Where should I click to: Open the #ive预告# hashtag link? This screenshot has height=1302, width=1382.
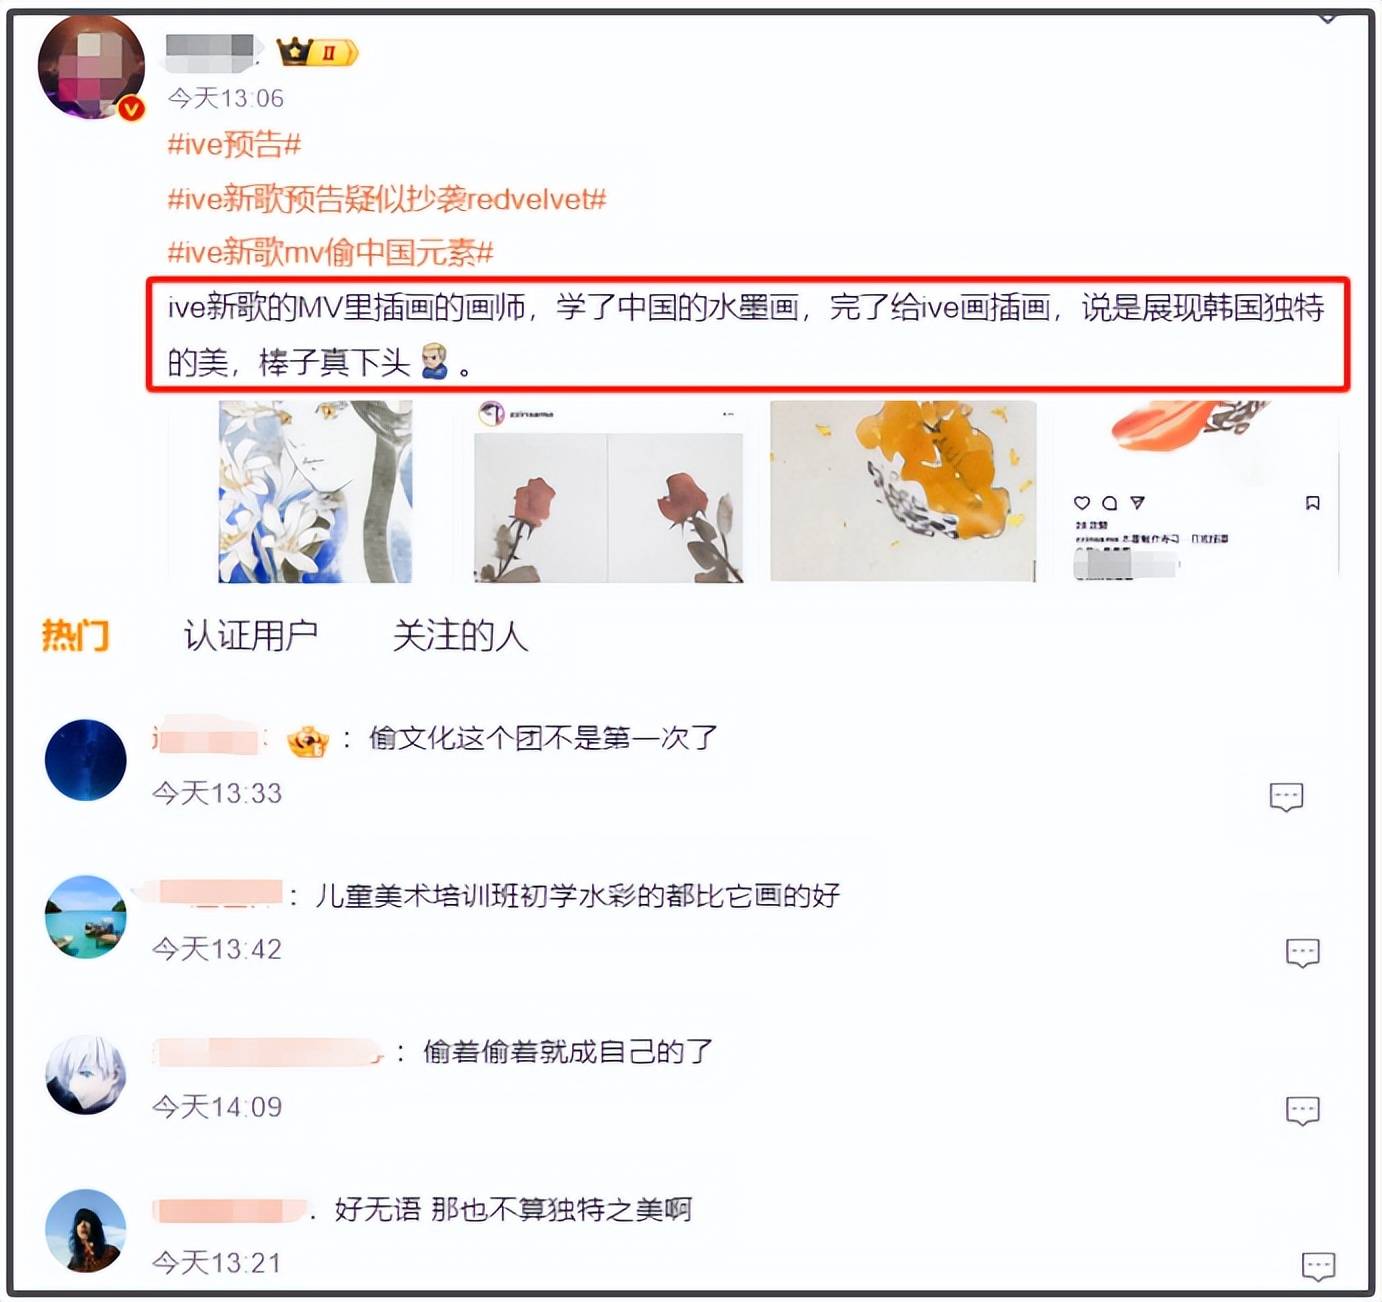(234, 145)
